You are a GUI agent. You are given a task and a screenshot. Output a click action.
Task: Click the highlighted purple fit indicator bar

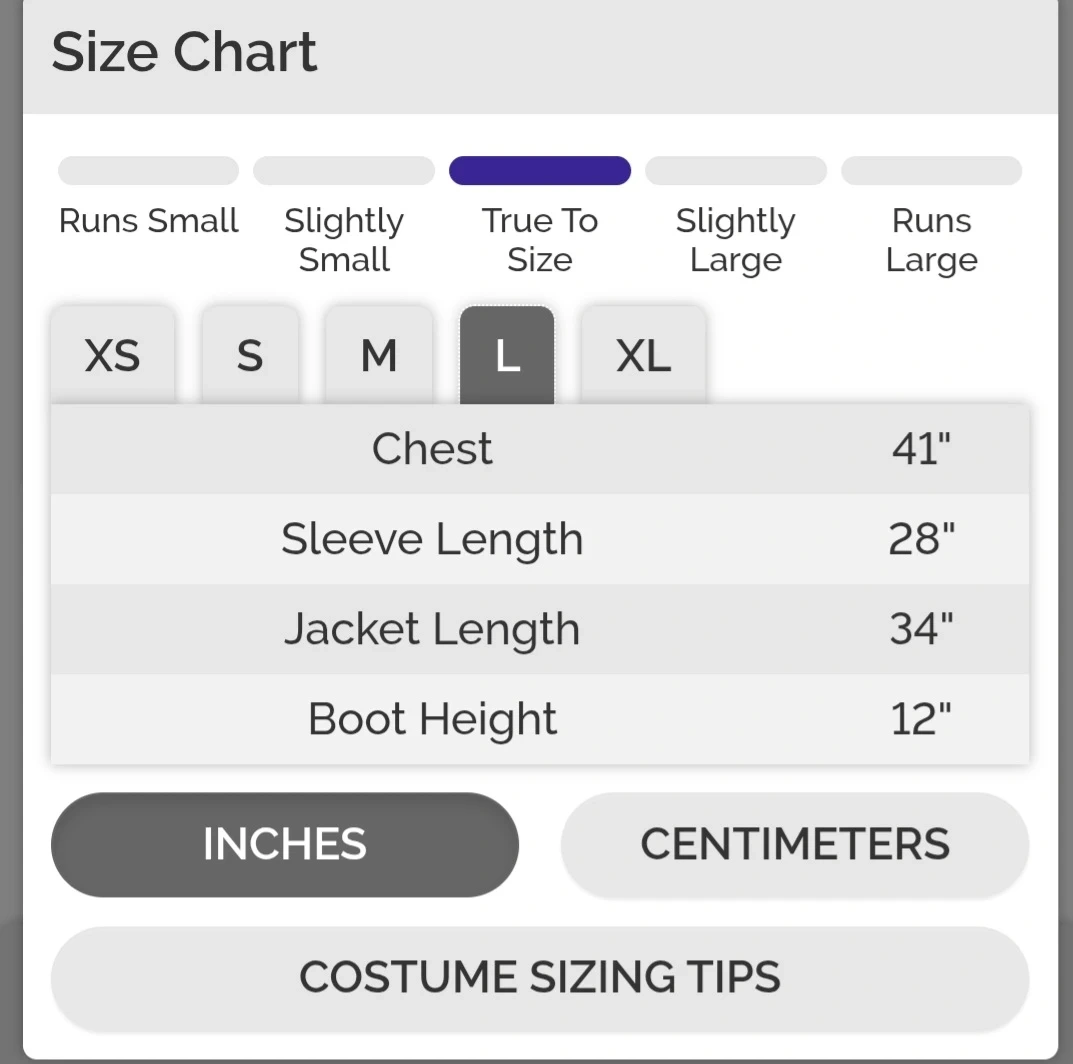click(x=540, y=171)
